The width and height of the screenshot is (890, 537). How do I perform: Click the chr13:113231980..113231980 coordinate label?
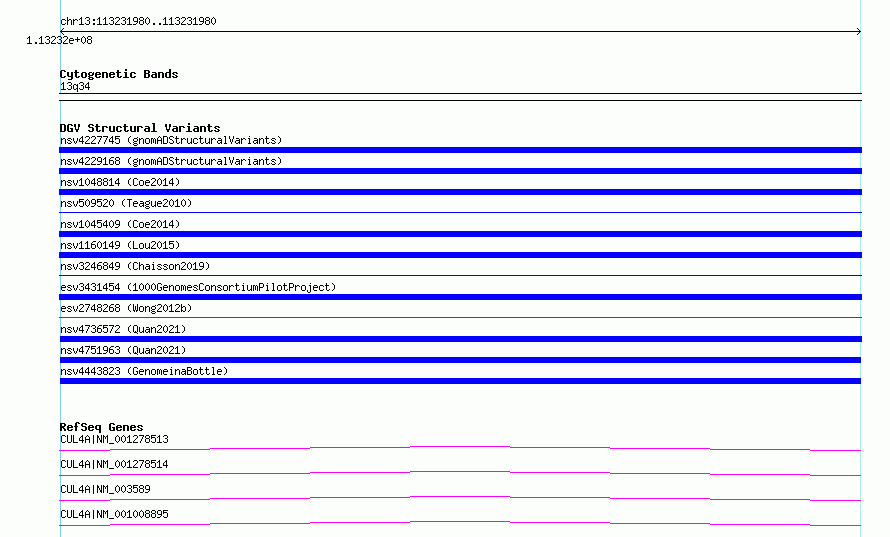click(x=138, y=21)
